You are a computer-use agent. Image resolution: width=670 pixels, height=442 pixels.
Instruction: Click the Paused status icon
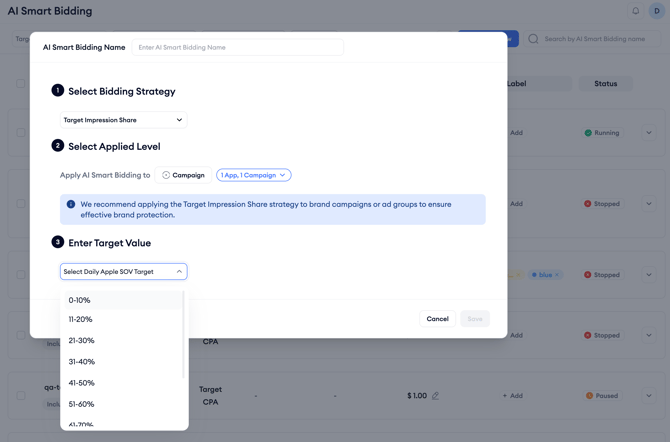coord(589,396)
